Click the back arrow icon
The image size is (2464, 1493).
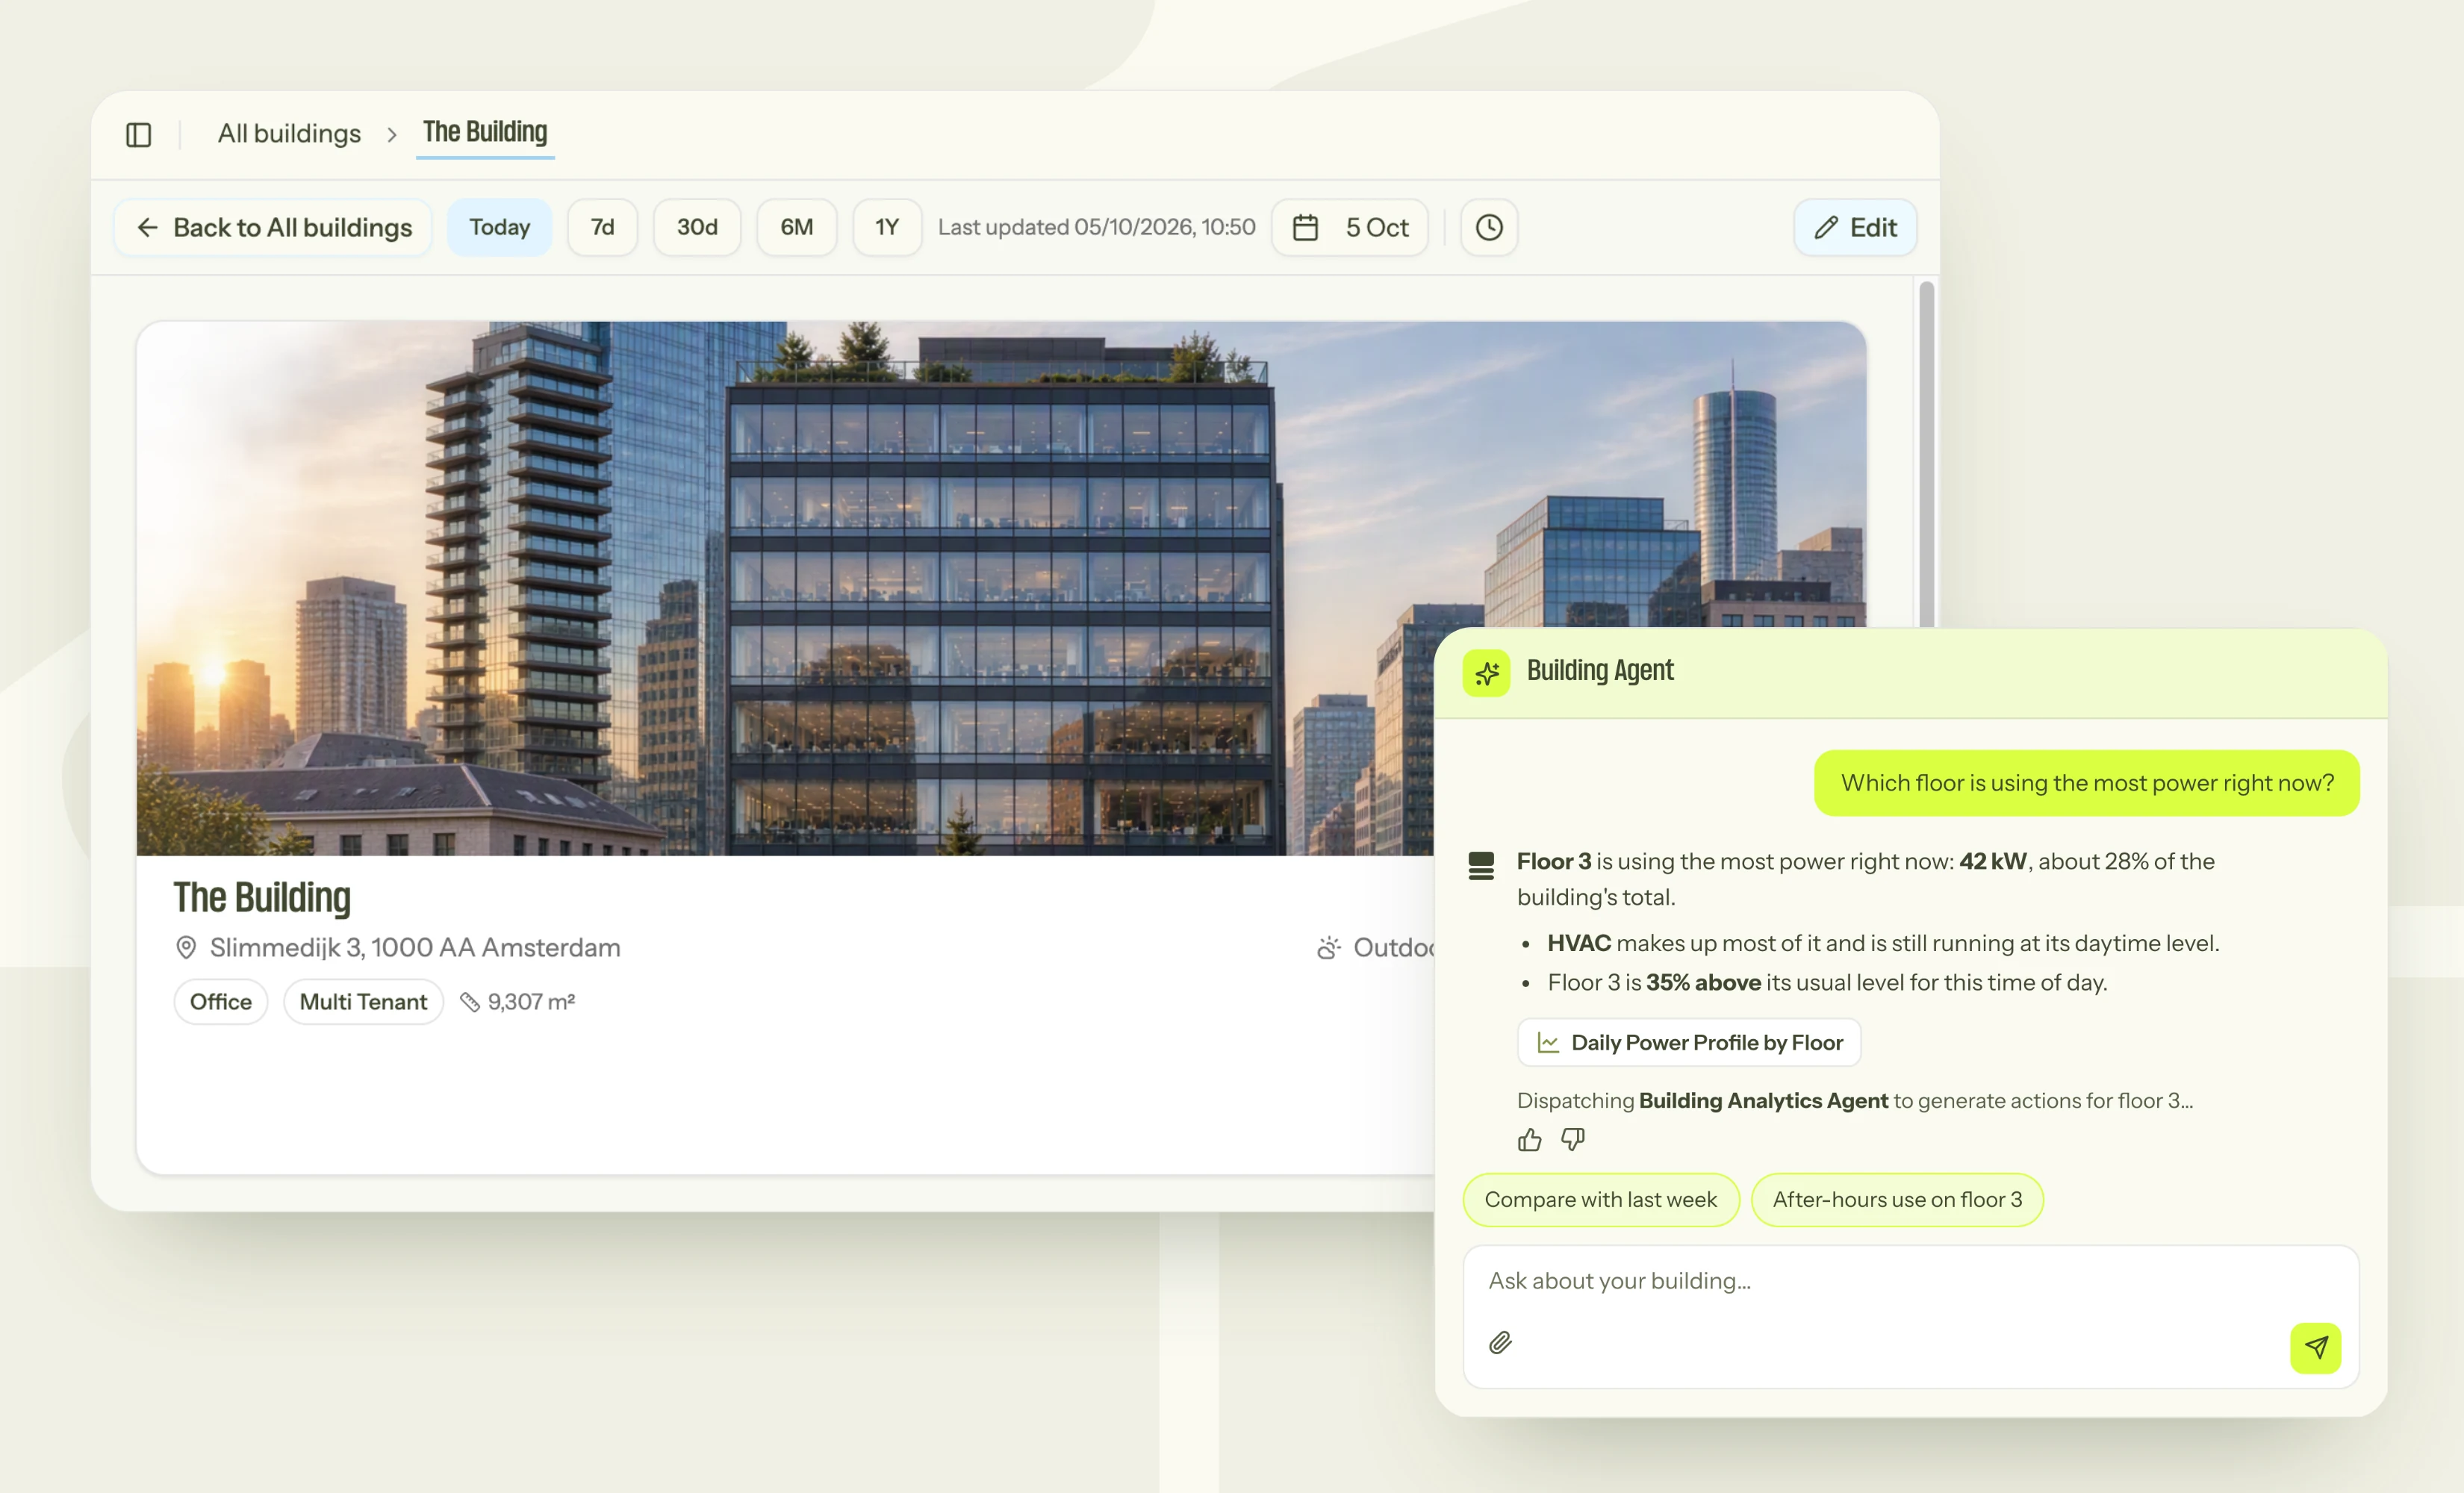[x=148, y=228]
